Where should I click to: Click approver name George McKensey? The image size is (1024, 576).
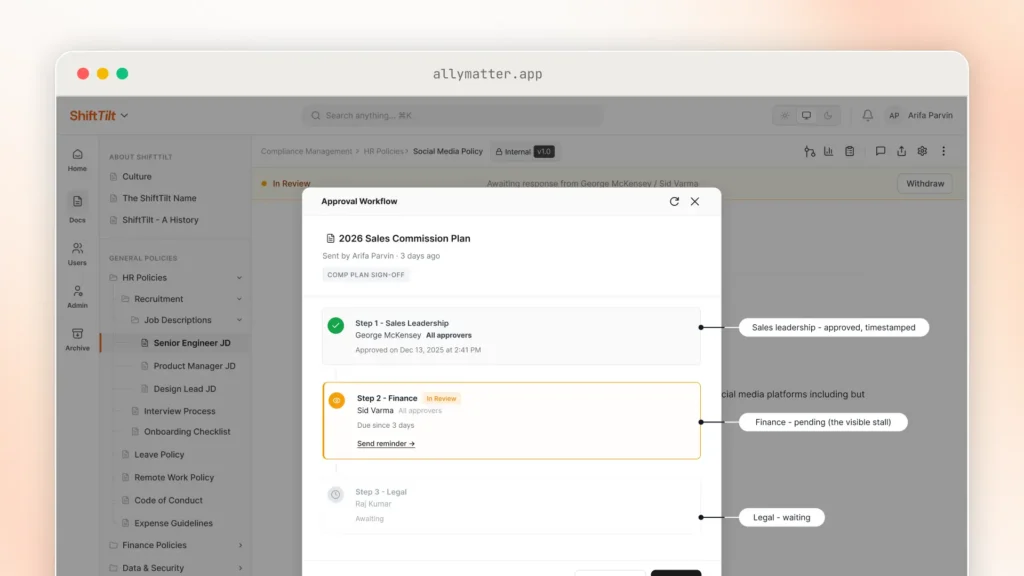(388, 335)
